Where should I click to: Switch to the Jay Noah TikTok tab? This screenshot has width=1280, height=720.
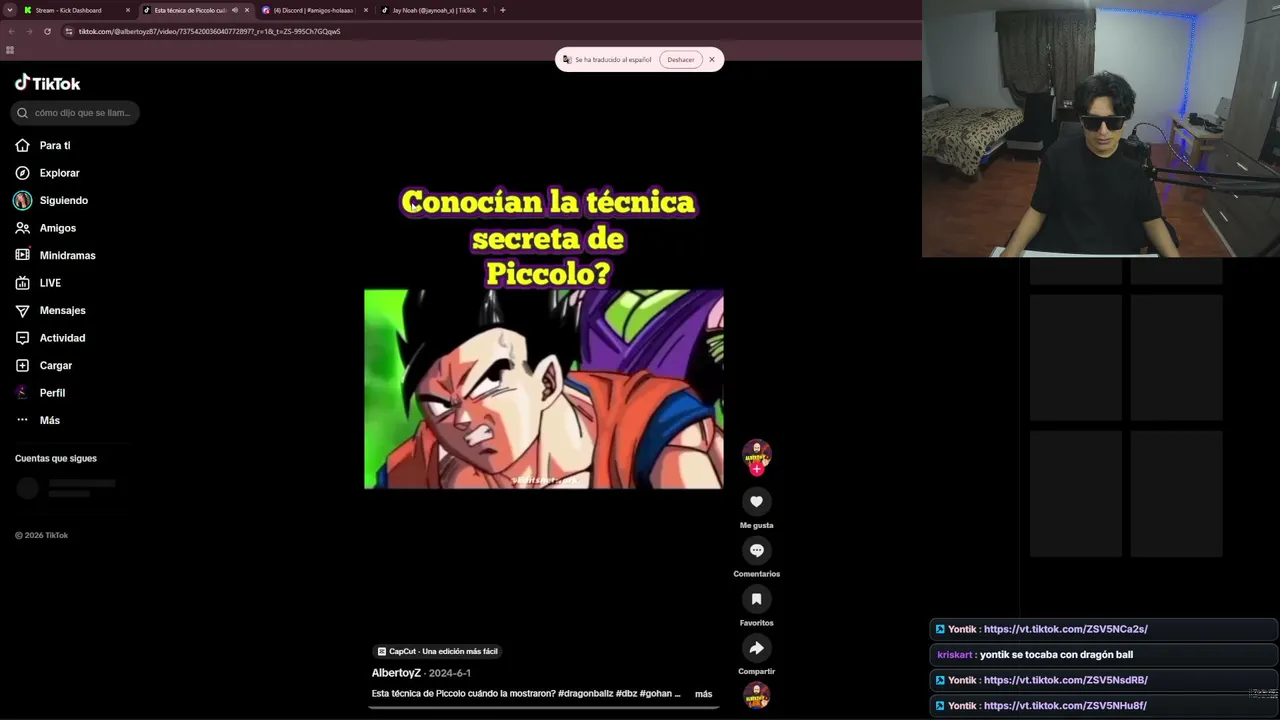click(x=432, y=10)
